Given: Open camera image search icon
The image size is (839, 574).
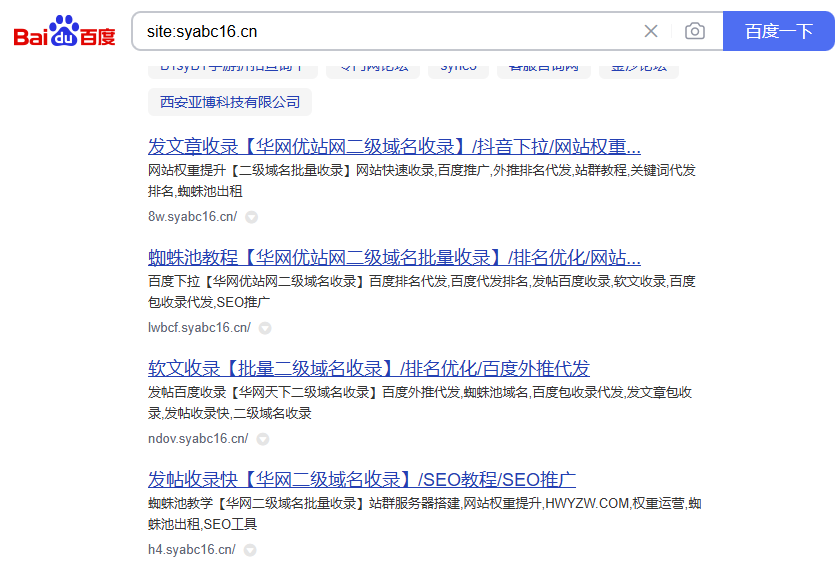Looking at the screenshot, I should [695, 31].
